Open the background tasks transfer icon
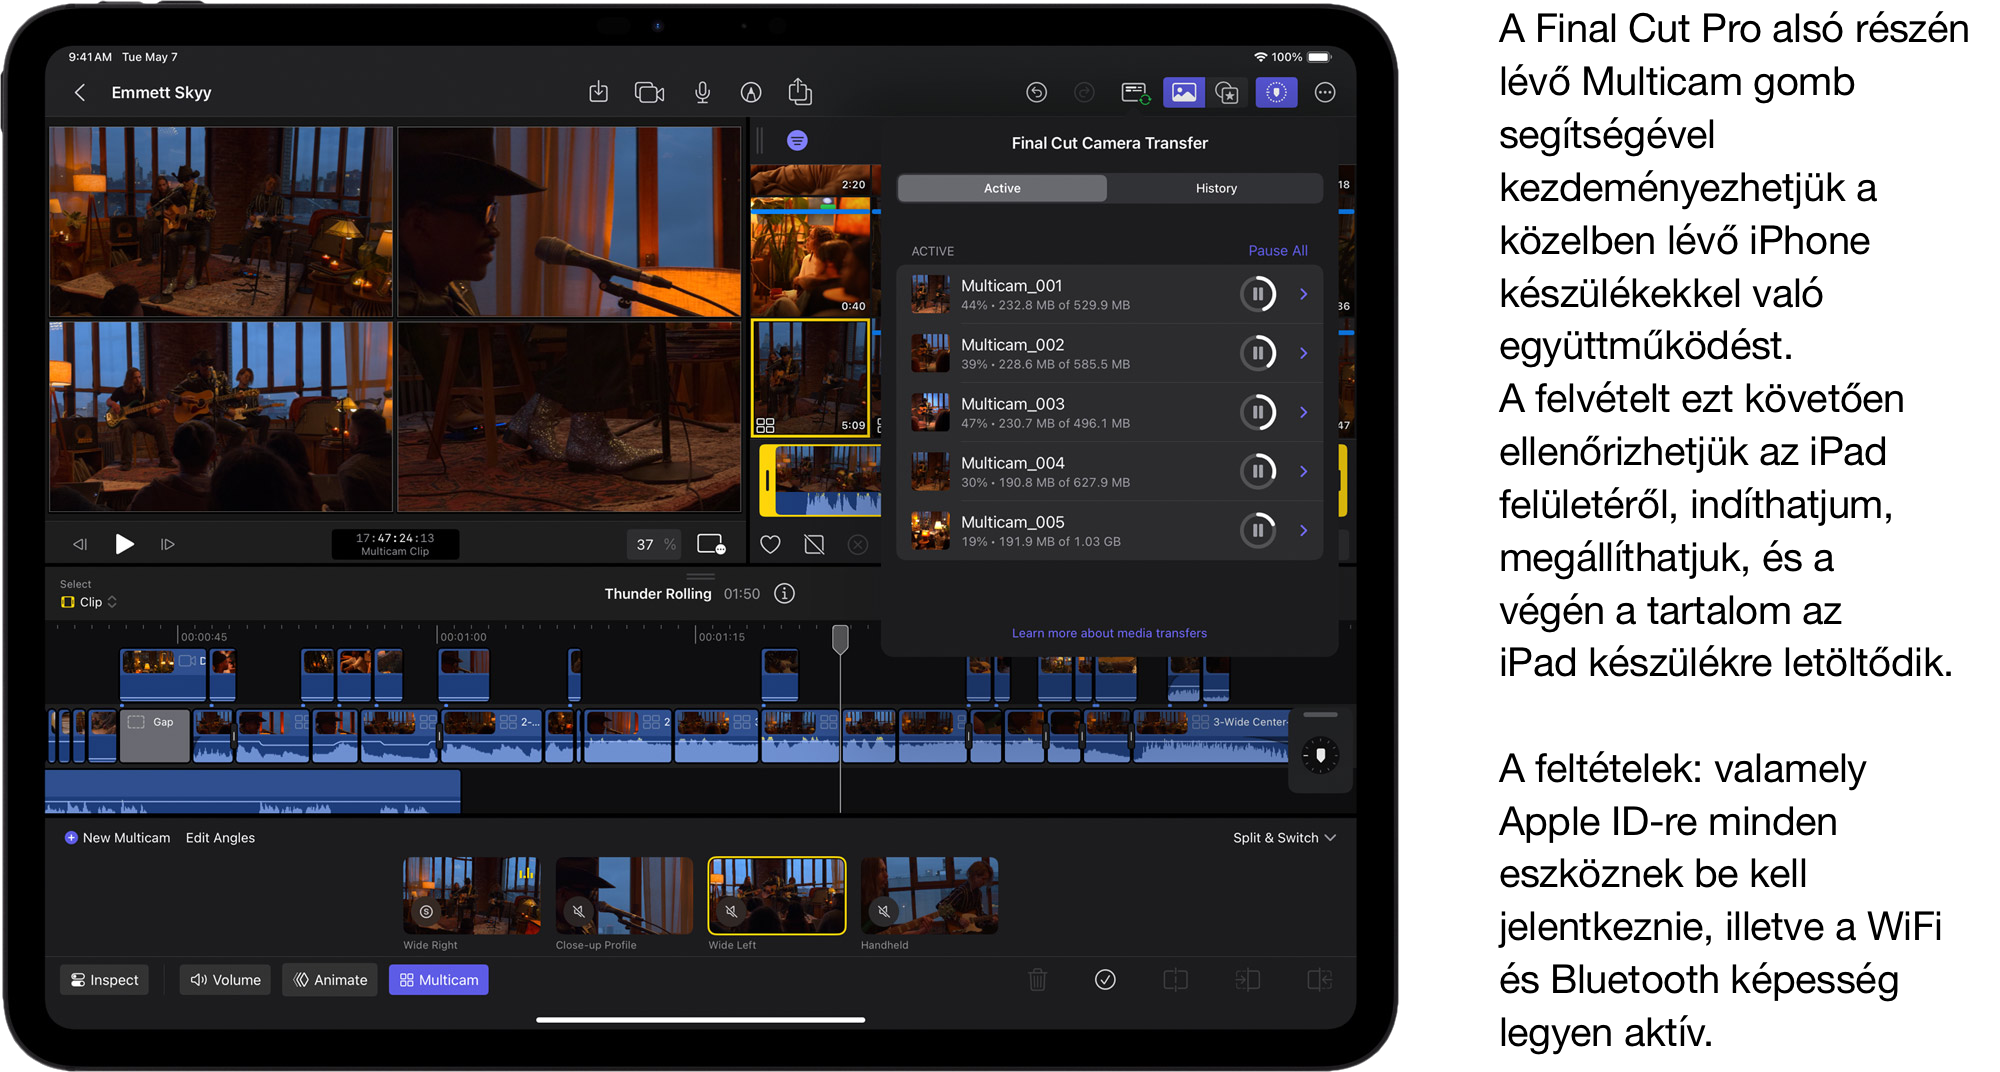Screen dimensions: 2000x1072 click(x=1135, y=93)
